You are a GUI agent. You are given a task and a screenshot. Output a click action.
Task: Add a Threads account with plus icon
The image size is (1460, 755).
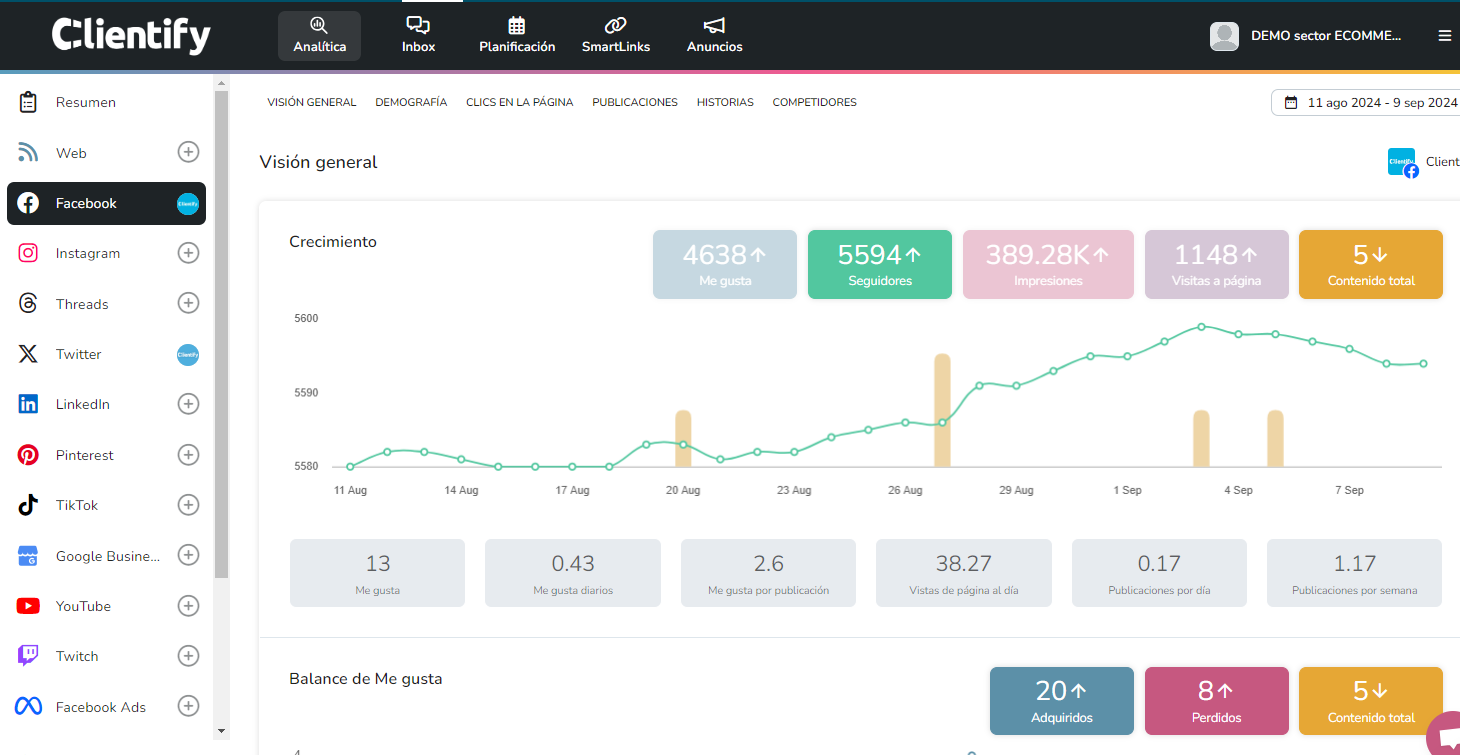[188, 303]
